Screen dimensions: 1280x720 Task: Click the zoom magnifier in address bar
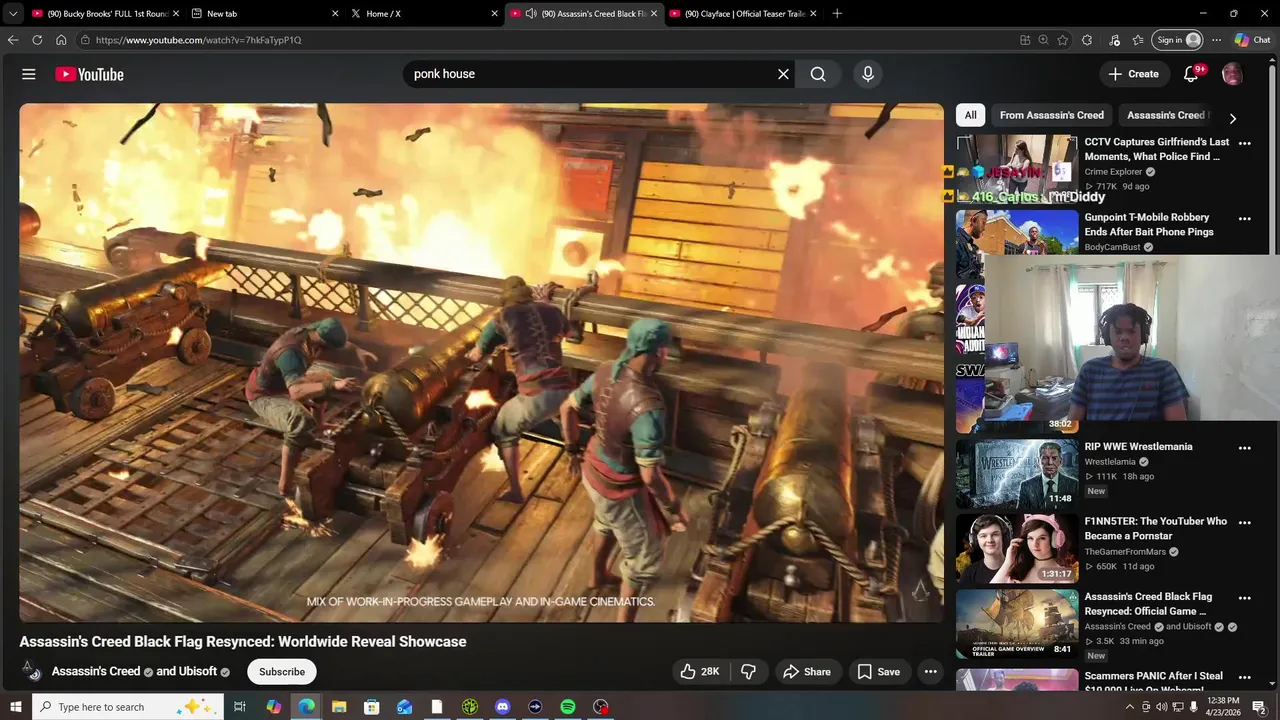click(x=1043, y=40)
